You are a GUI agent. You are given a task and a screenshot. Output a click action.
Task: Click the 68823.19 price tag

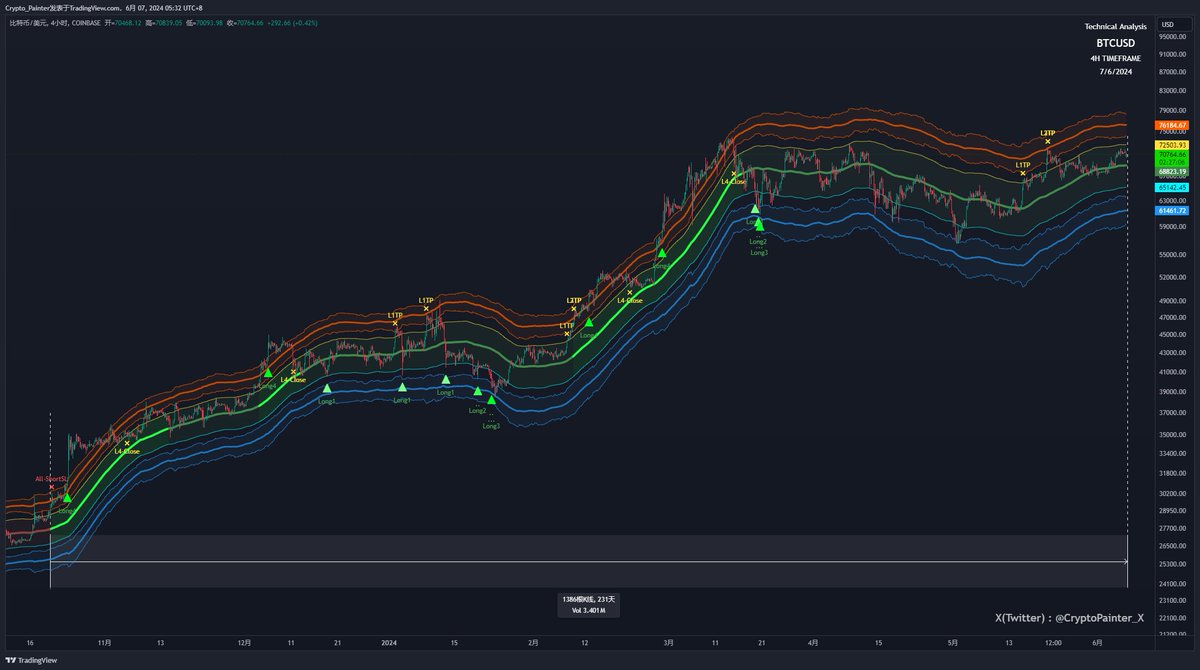click(1172, 172)
